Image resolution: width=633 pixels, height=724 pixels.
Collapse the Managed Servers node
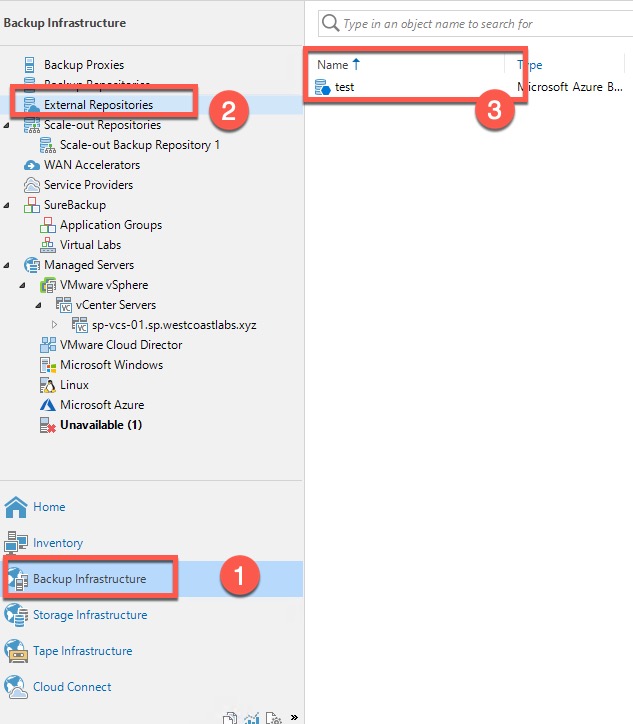pyautogui.click(x=8, y=265)
